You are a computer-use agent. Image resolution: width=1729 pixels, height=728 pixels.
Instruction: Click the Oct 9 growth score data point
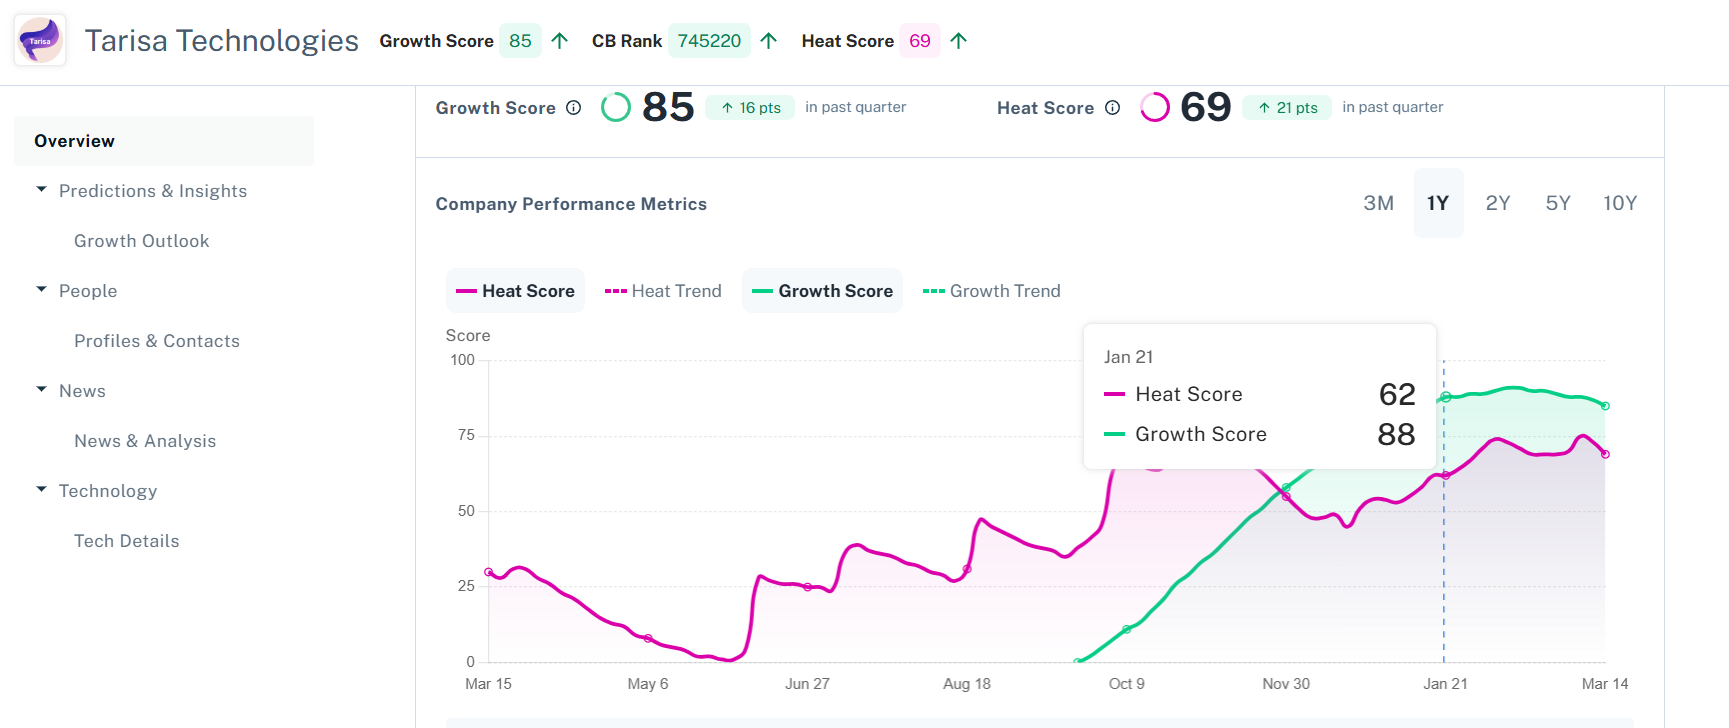tap(1127, 629)
